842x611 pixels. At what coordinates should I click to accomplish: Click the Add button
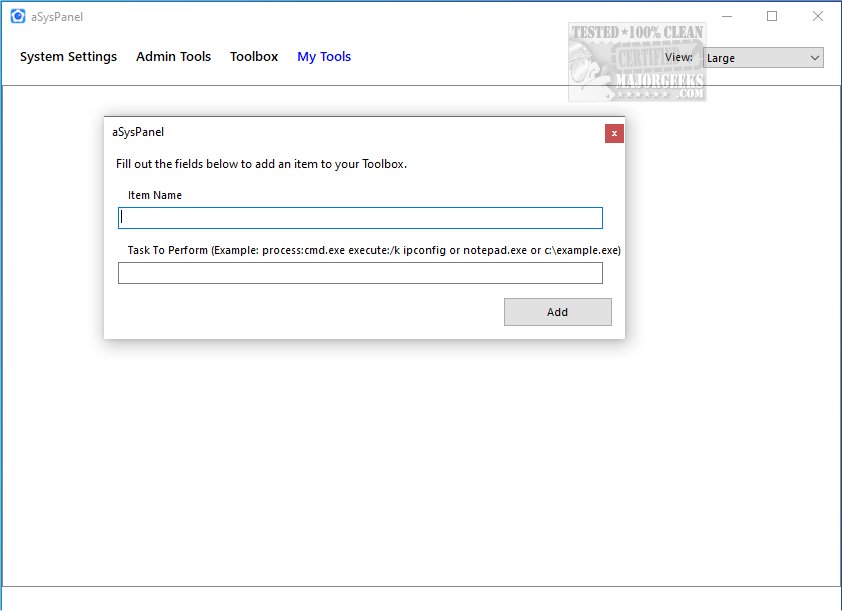(557, 312)
